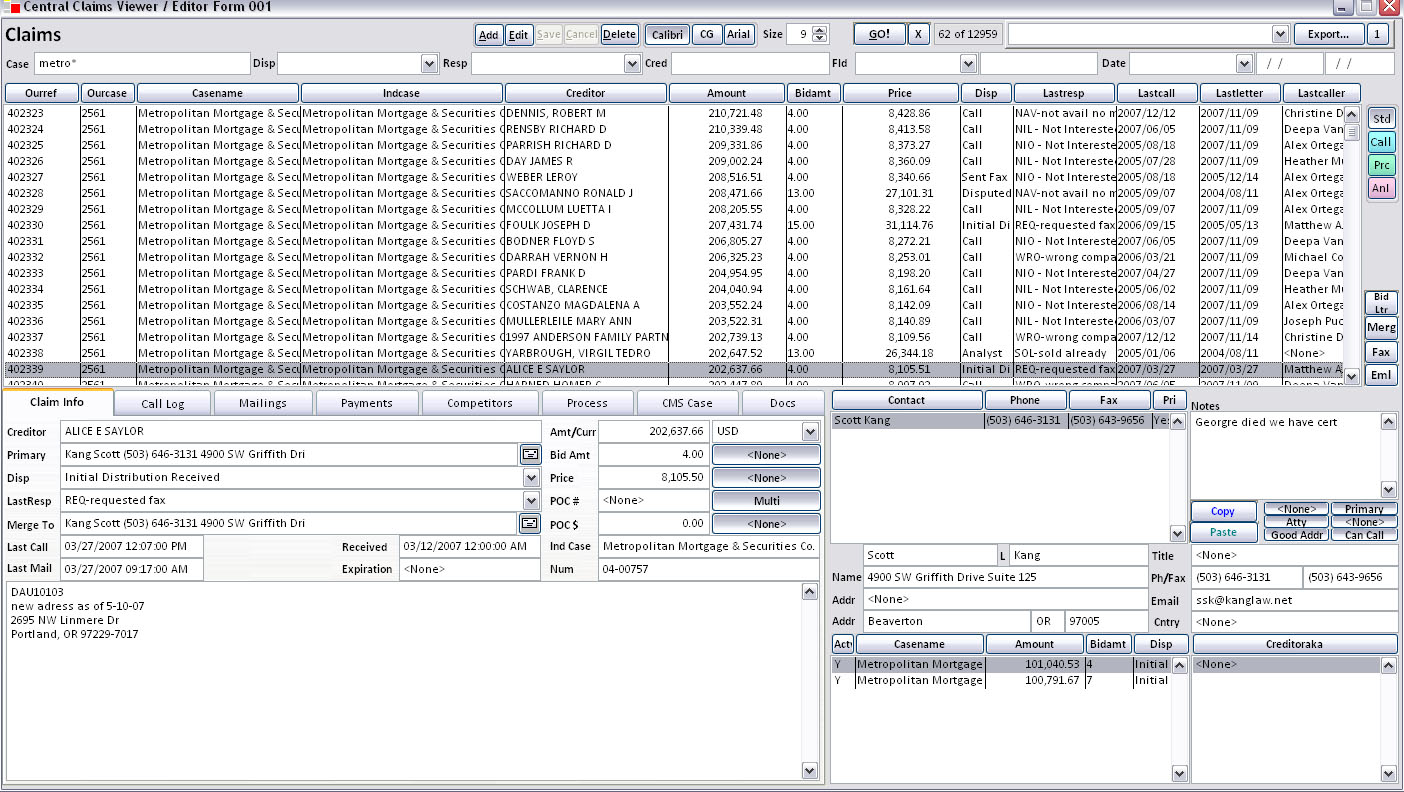Open the Payments tab
Screen dimensions: 1404x792
tap(367, 403)
